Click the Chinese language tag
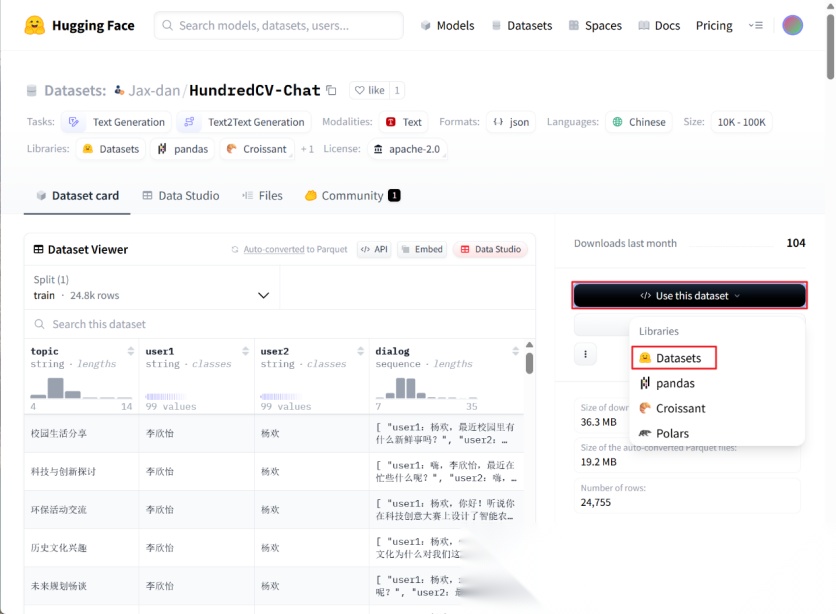 (639, 122)
